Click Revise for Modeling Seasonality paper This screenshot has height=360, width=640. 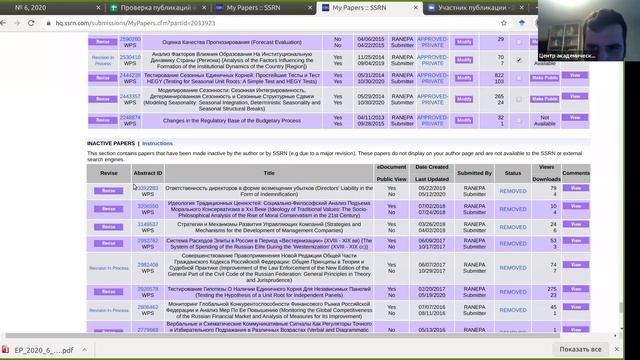tap(103, 99)
